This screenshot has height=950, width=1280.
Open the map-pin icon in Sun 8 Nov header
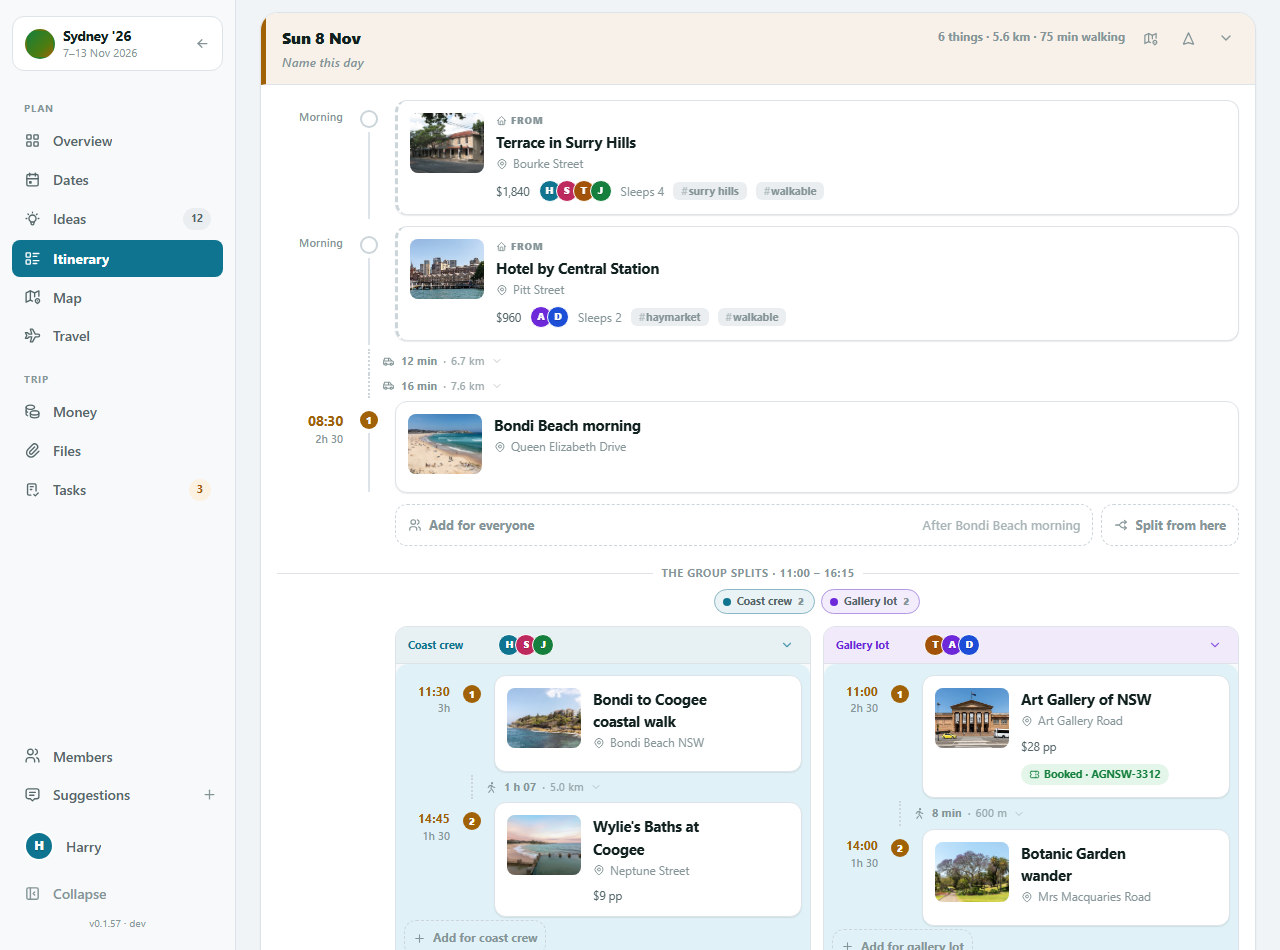1151,39
